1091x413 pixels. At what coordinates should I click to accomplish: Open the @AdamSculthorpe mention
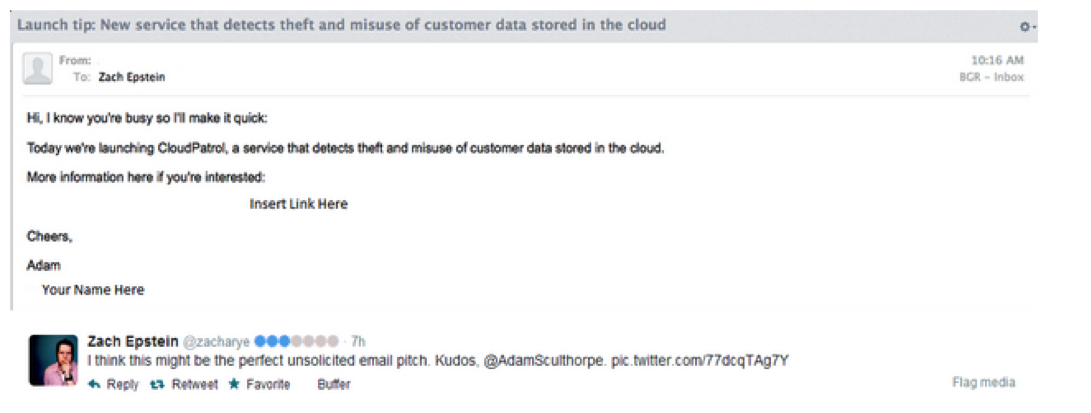click(543, 362)
